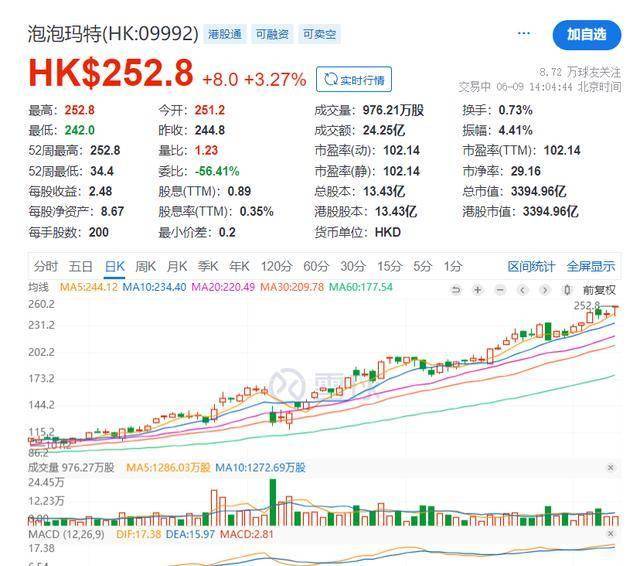Click the chart pan-right arrow icon
This screenshot has width=640, height=566.
[x=544, y=290]
